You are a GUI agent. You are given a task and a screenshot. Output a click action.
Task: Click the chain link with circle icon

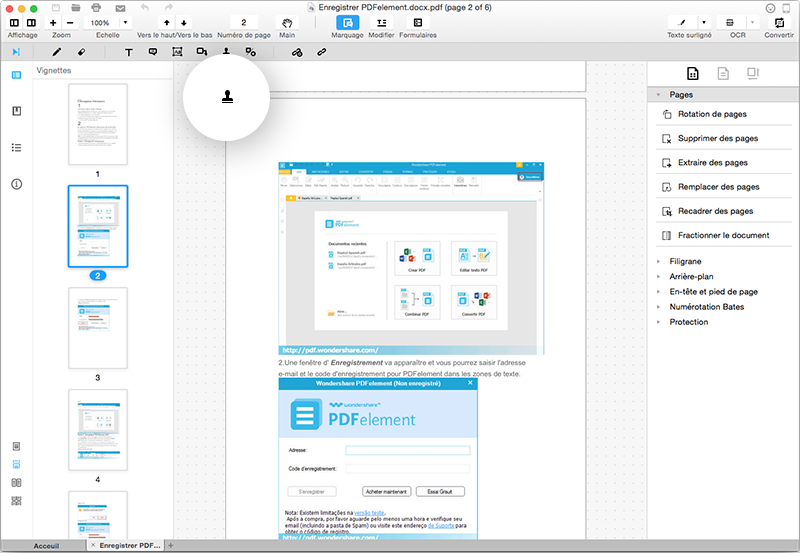[297, 52]
